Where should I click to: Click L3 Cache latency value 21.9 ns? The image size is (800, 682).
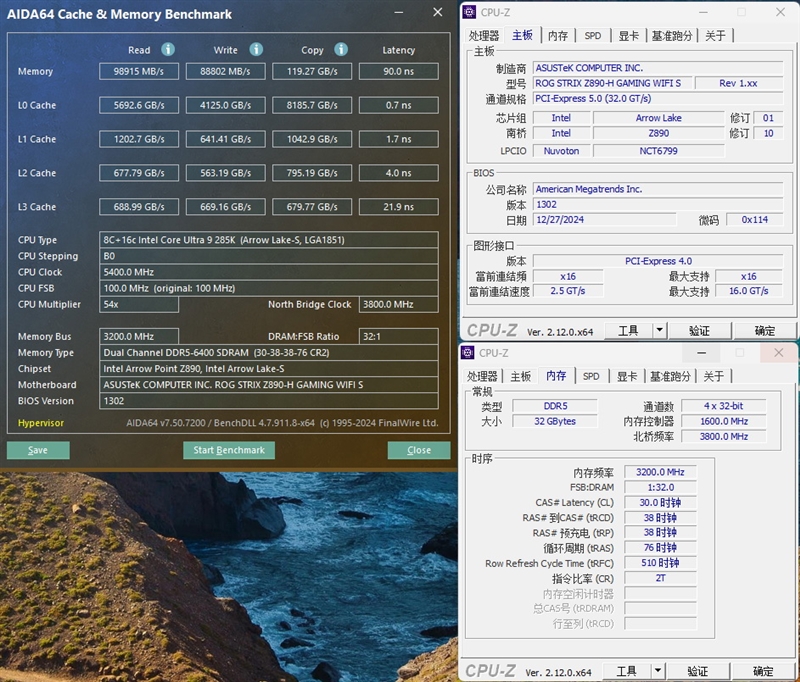(x=398, y=207)
